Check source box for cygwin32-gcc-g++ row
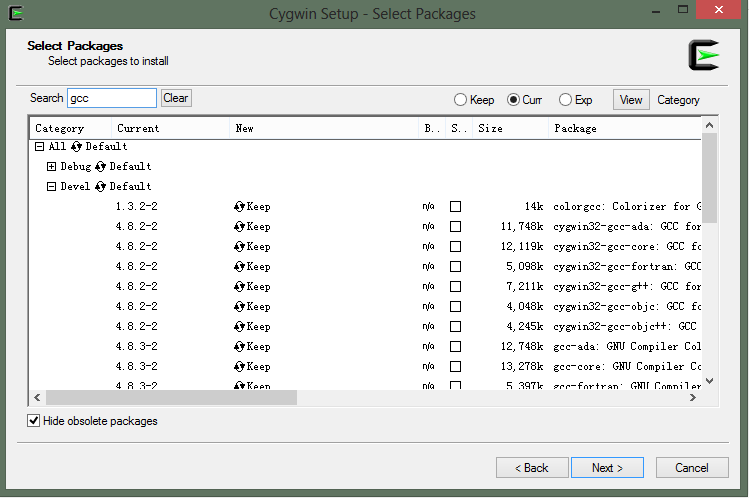The height and width of the screenshot is (498, 749). coord(456,287)
